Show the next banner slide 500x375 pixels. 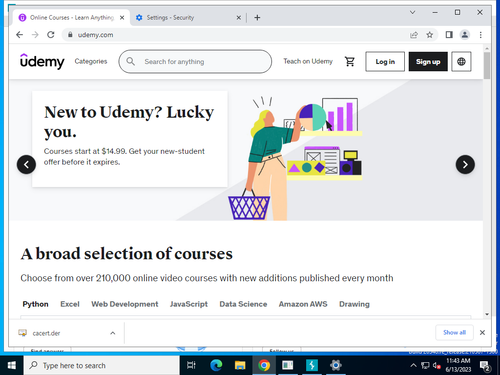(465, 164)
